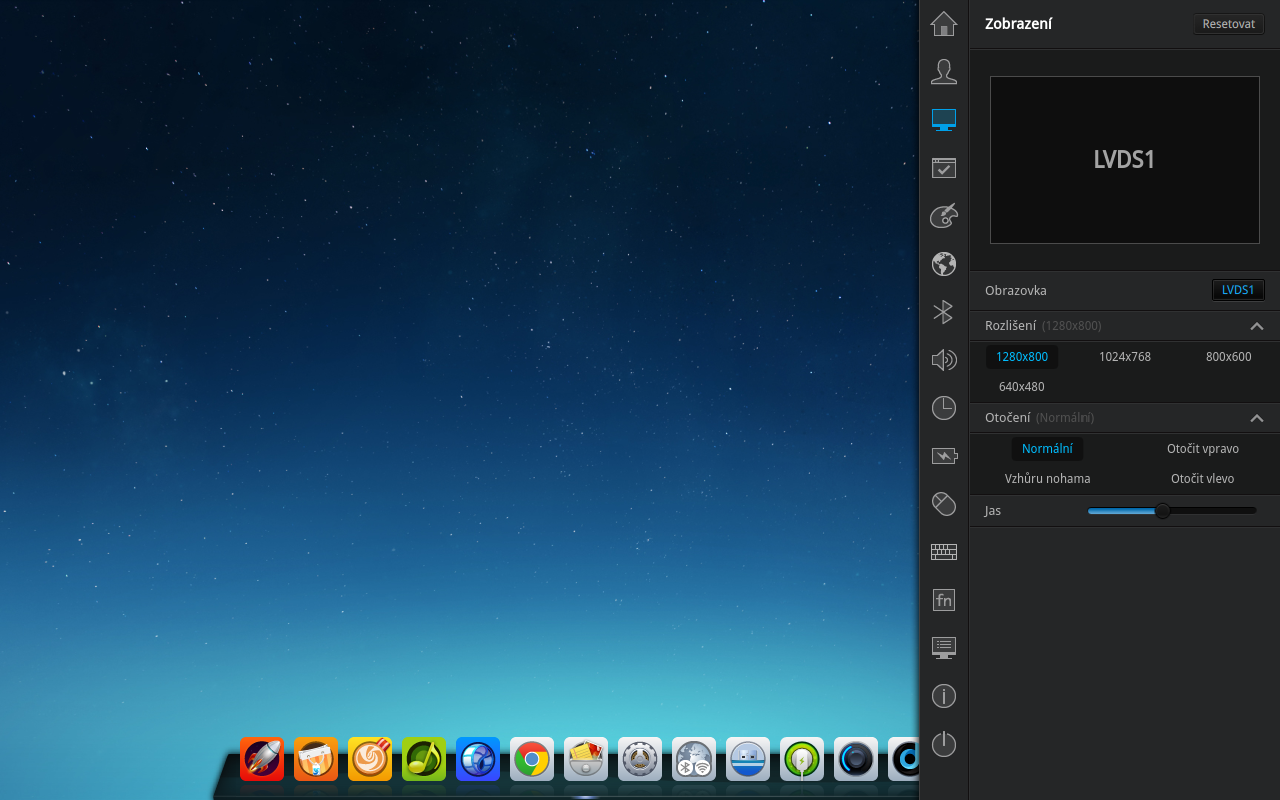Open the Fn shortcuts settings icon
Viewport: 1280px width, 800px height.
pyautogui.click(x=943, y=600)
